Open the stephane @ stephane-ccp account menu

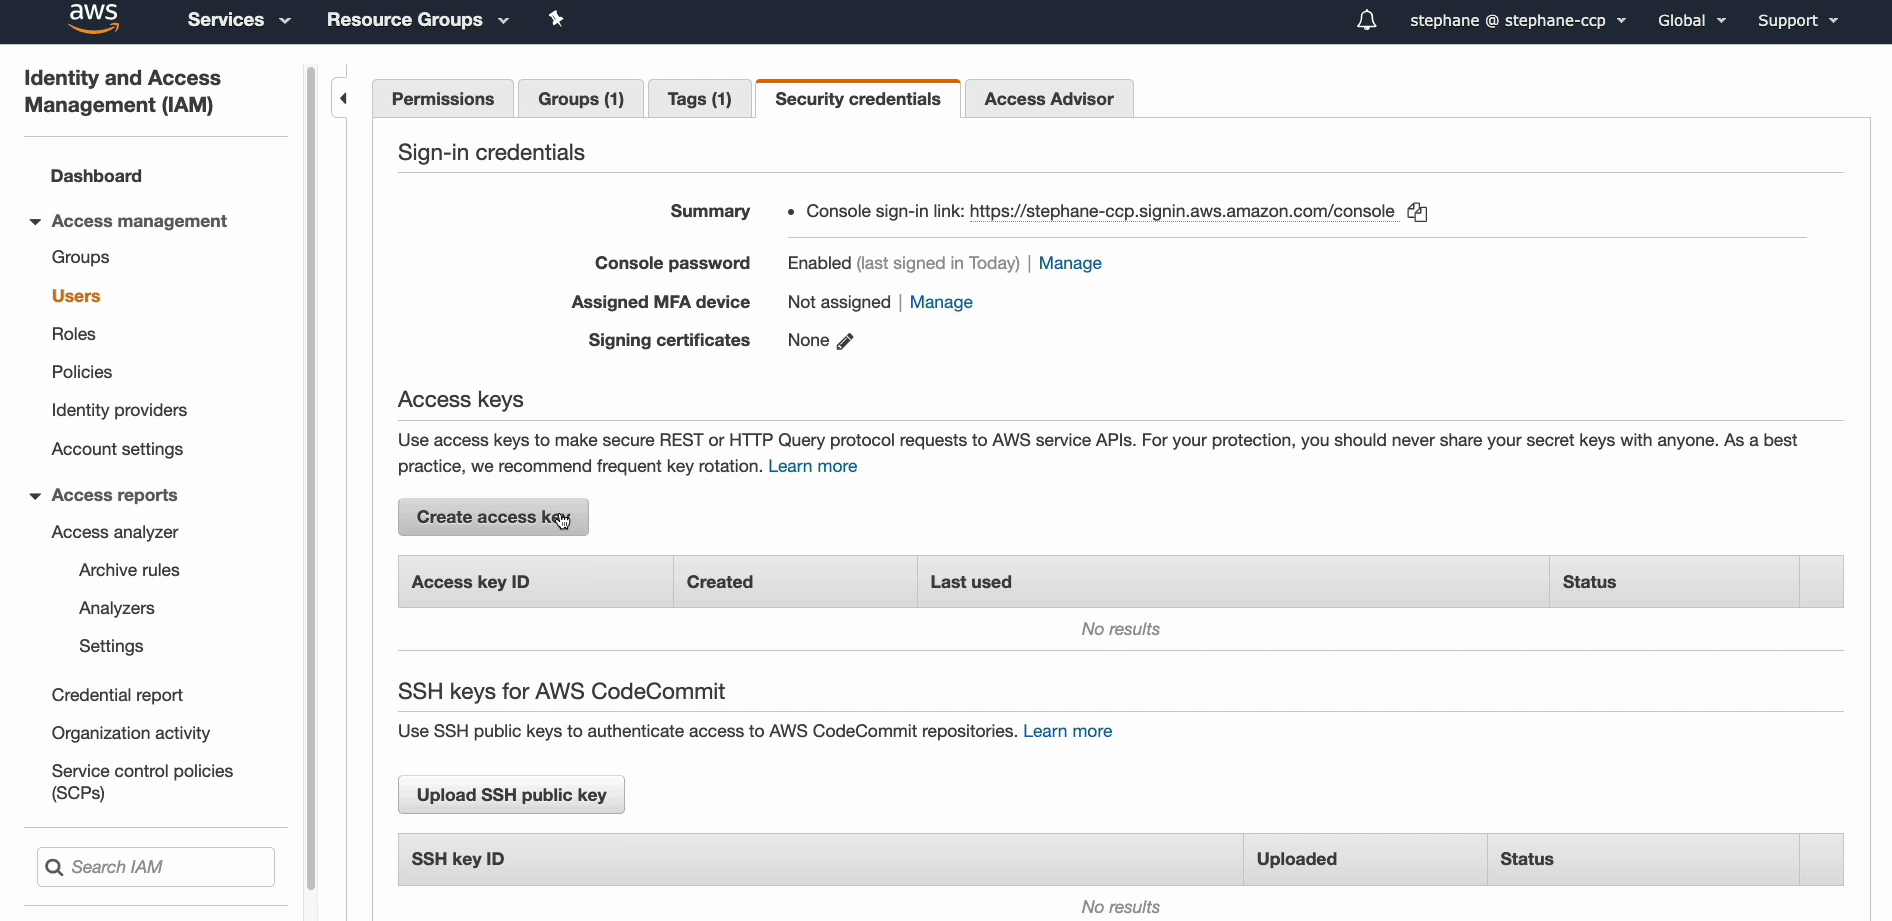point(1517,20)
